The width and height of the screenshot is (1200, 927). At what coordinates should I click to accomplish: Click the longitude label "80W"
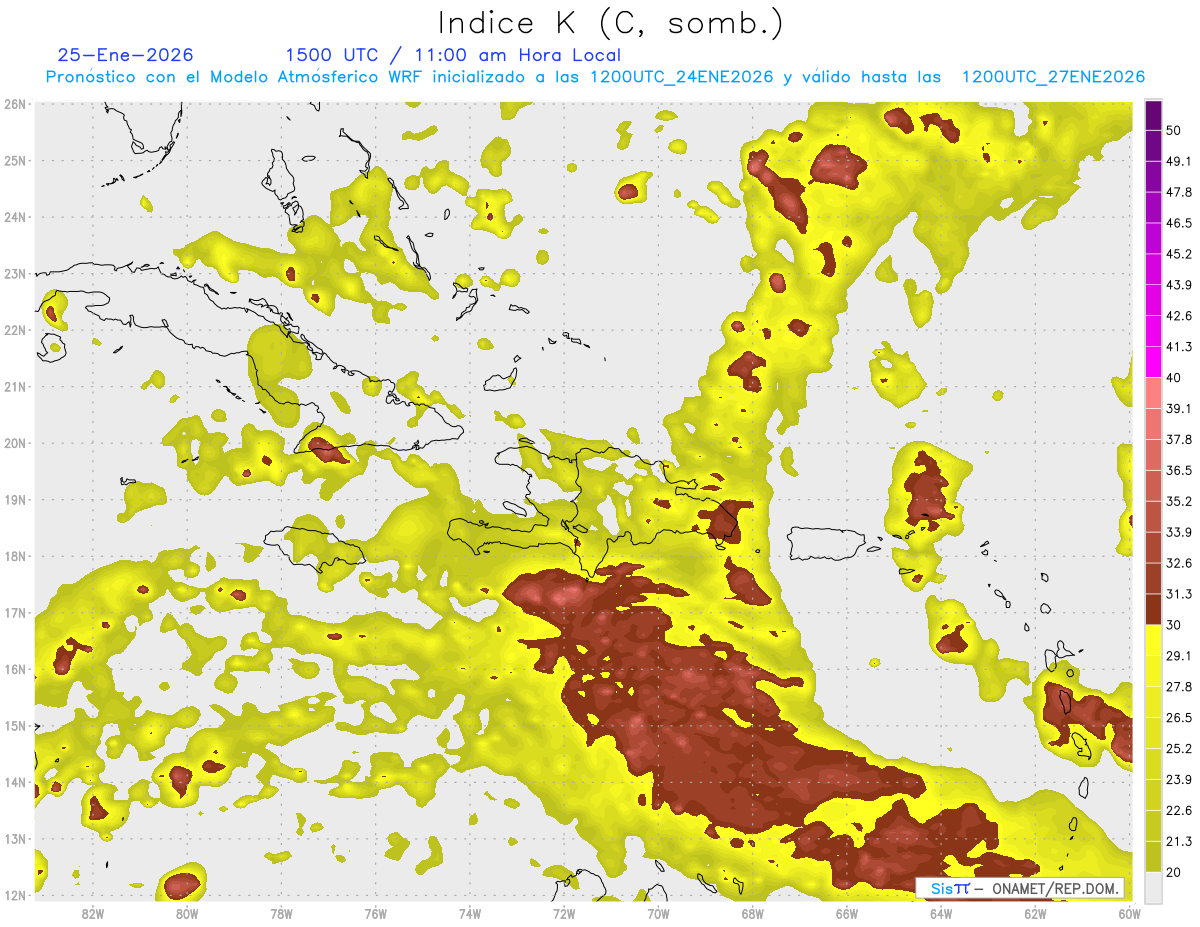(186, 914)
